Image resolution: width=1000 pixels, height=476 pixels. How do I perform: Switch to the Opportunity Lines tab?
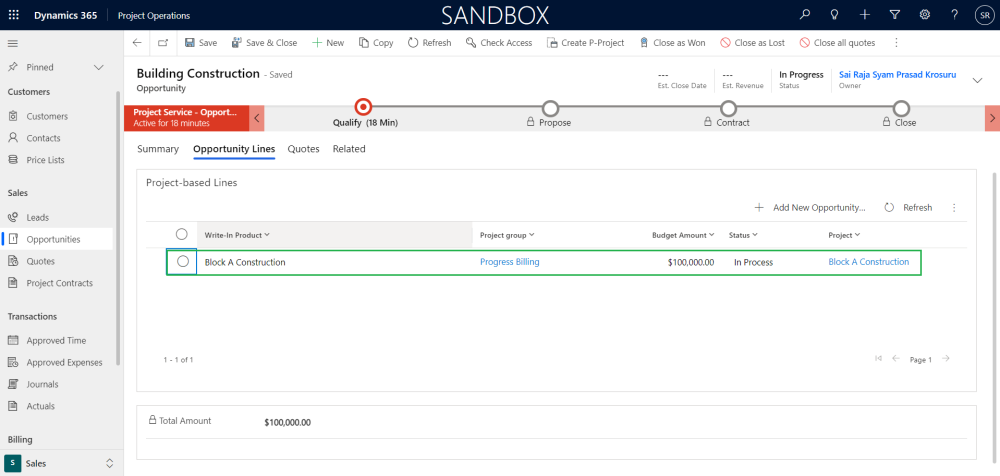click(234, 149)
